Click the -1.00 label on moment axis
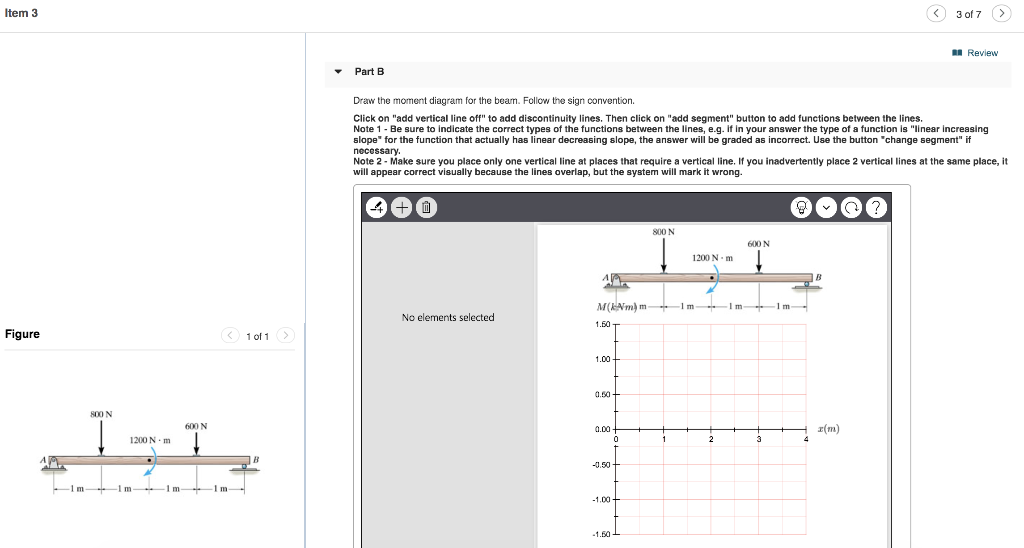This screenshot has width=1024, height=548. point(601,500)
